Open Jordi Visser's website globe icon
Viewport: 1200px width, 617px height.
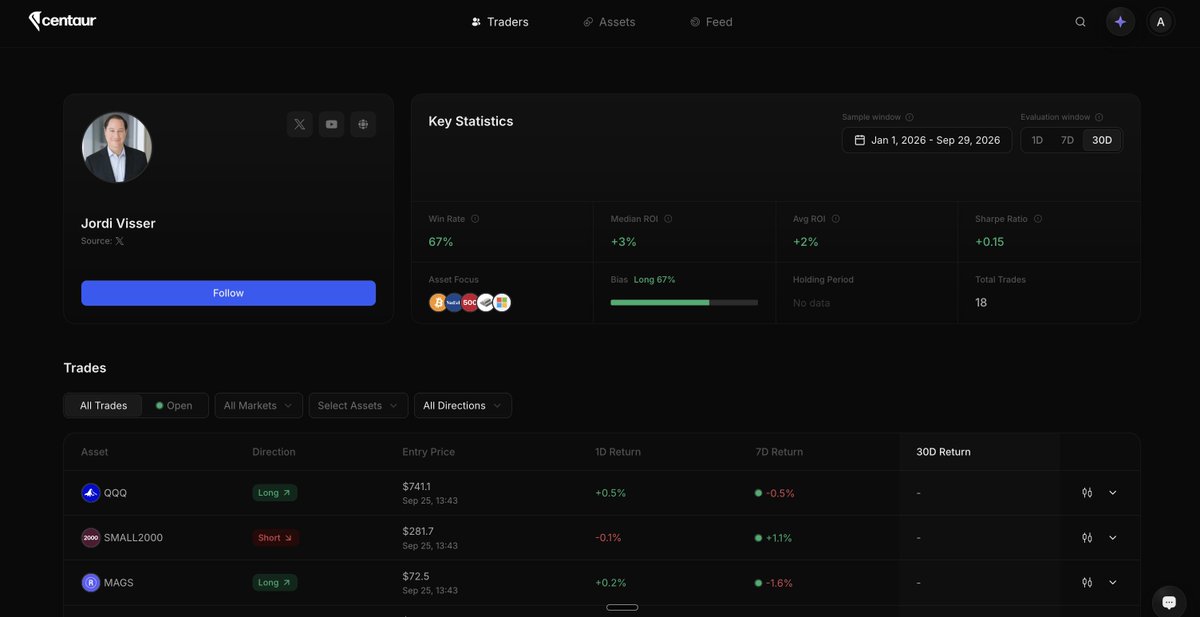pos(363,124)
